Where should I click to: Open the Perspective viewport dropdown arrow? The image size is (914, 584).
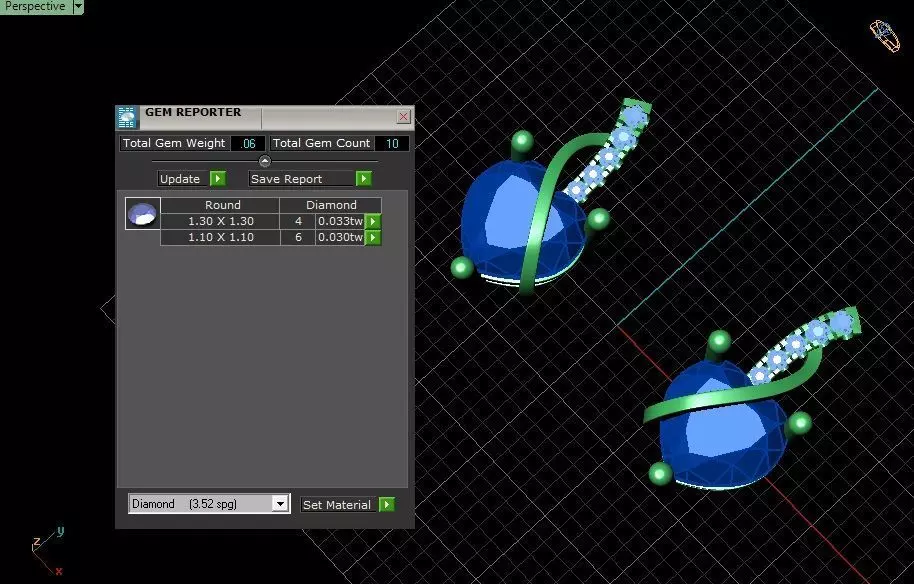[78, 6]
